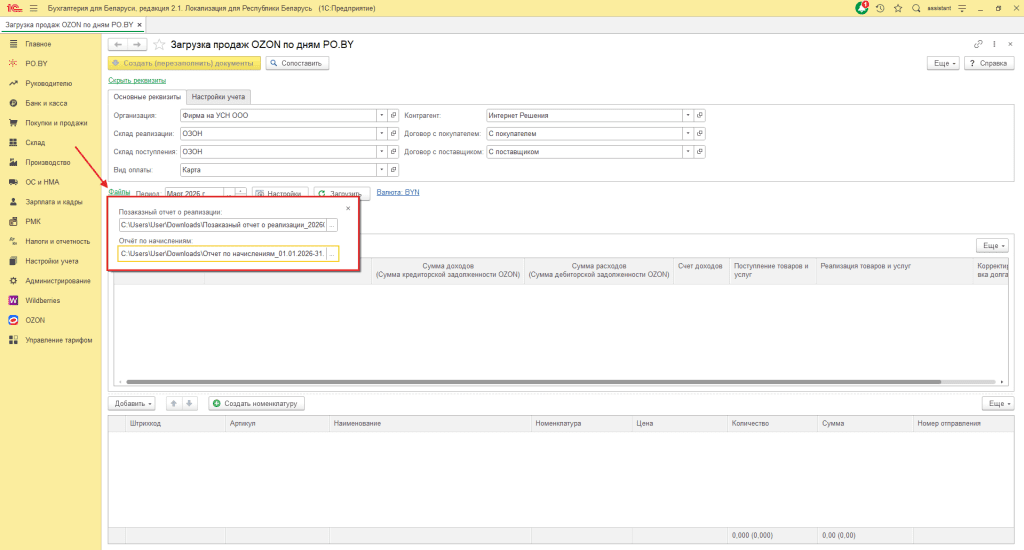Open the top Еще menu beside Справка
The width and height of the screenshot is (1024, 550).
tap(944, 63)
